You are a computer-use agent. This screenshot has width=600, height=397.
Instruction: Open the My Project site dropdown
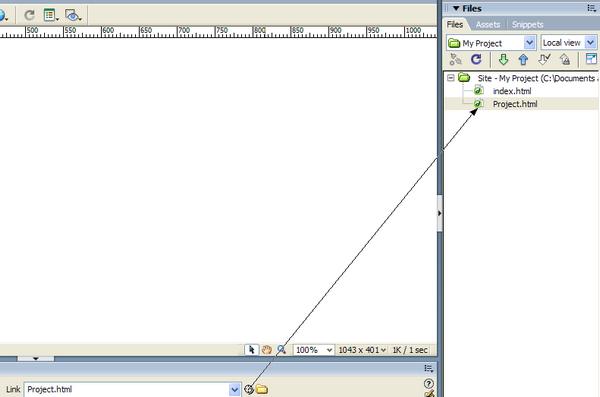[529, 43]
